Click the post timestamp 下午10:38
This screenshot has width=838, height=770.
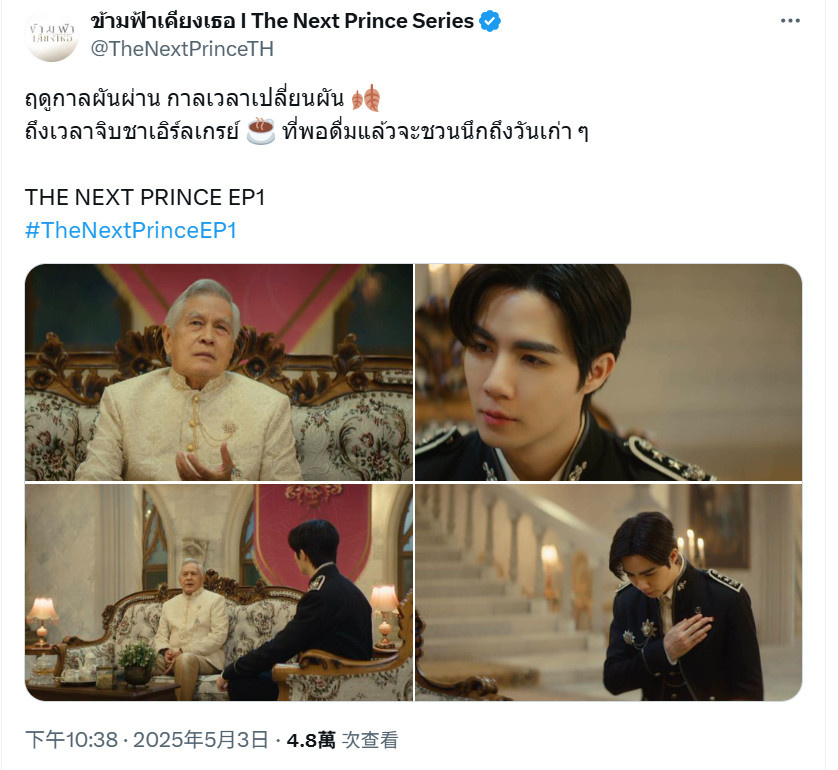72,740
